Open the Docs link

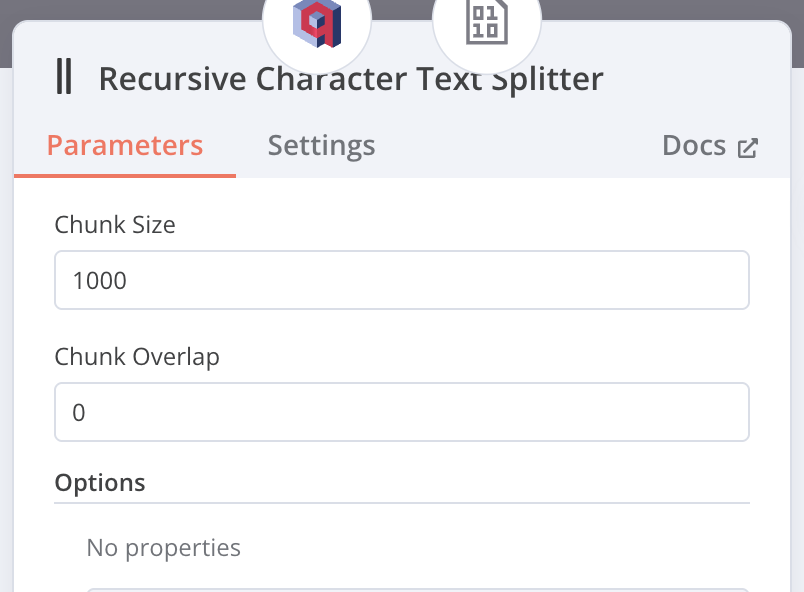coord(694,146)
